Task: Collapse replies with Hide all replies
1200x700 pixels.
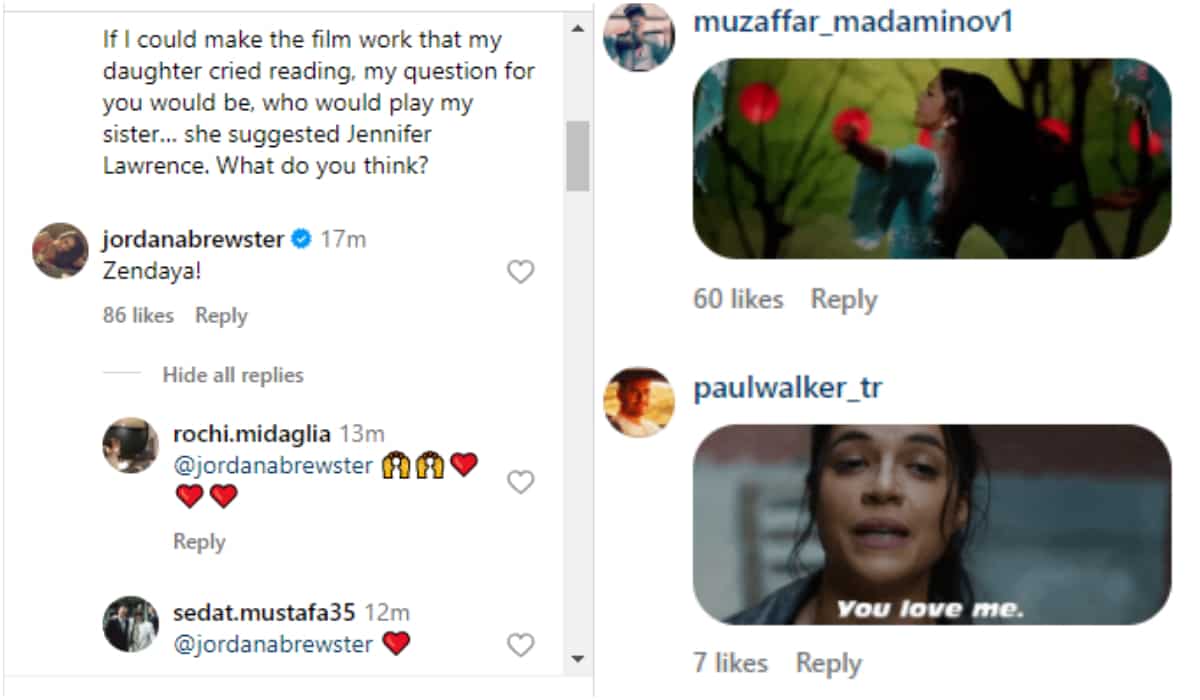Action: tap(232, 375)
